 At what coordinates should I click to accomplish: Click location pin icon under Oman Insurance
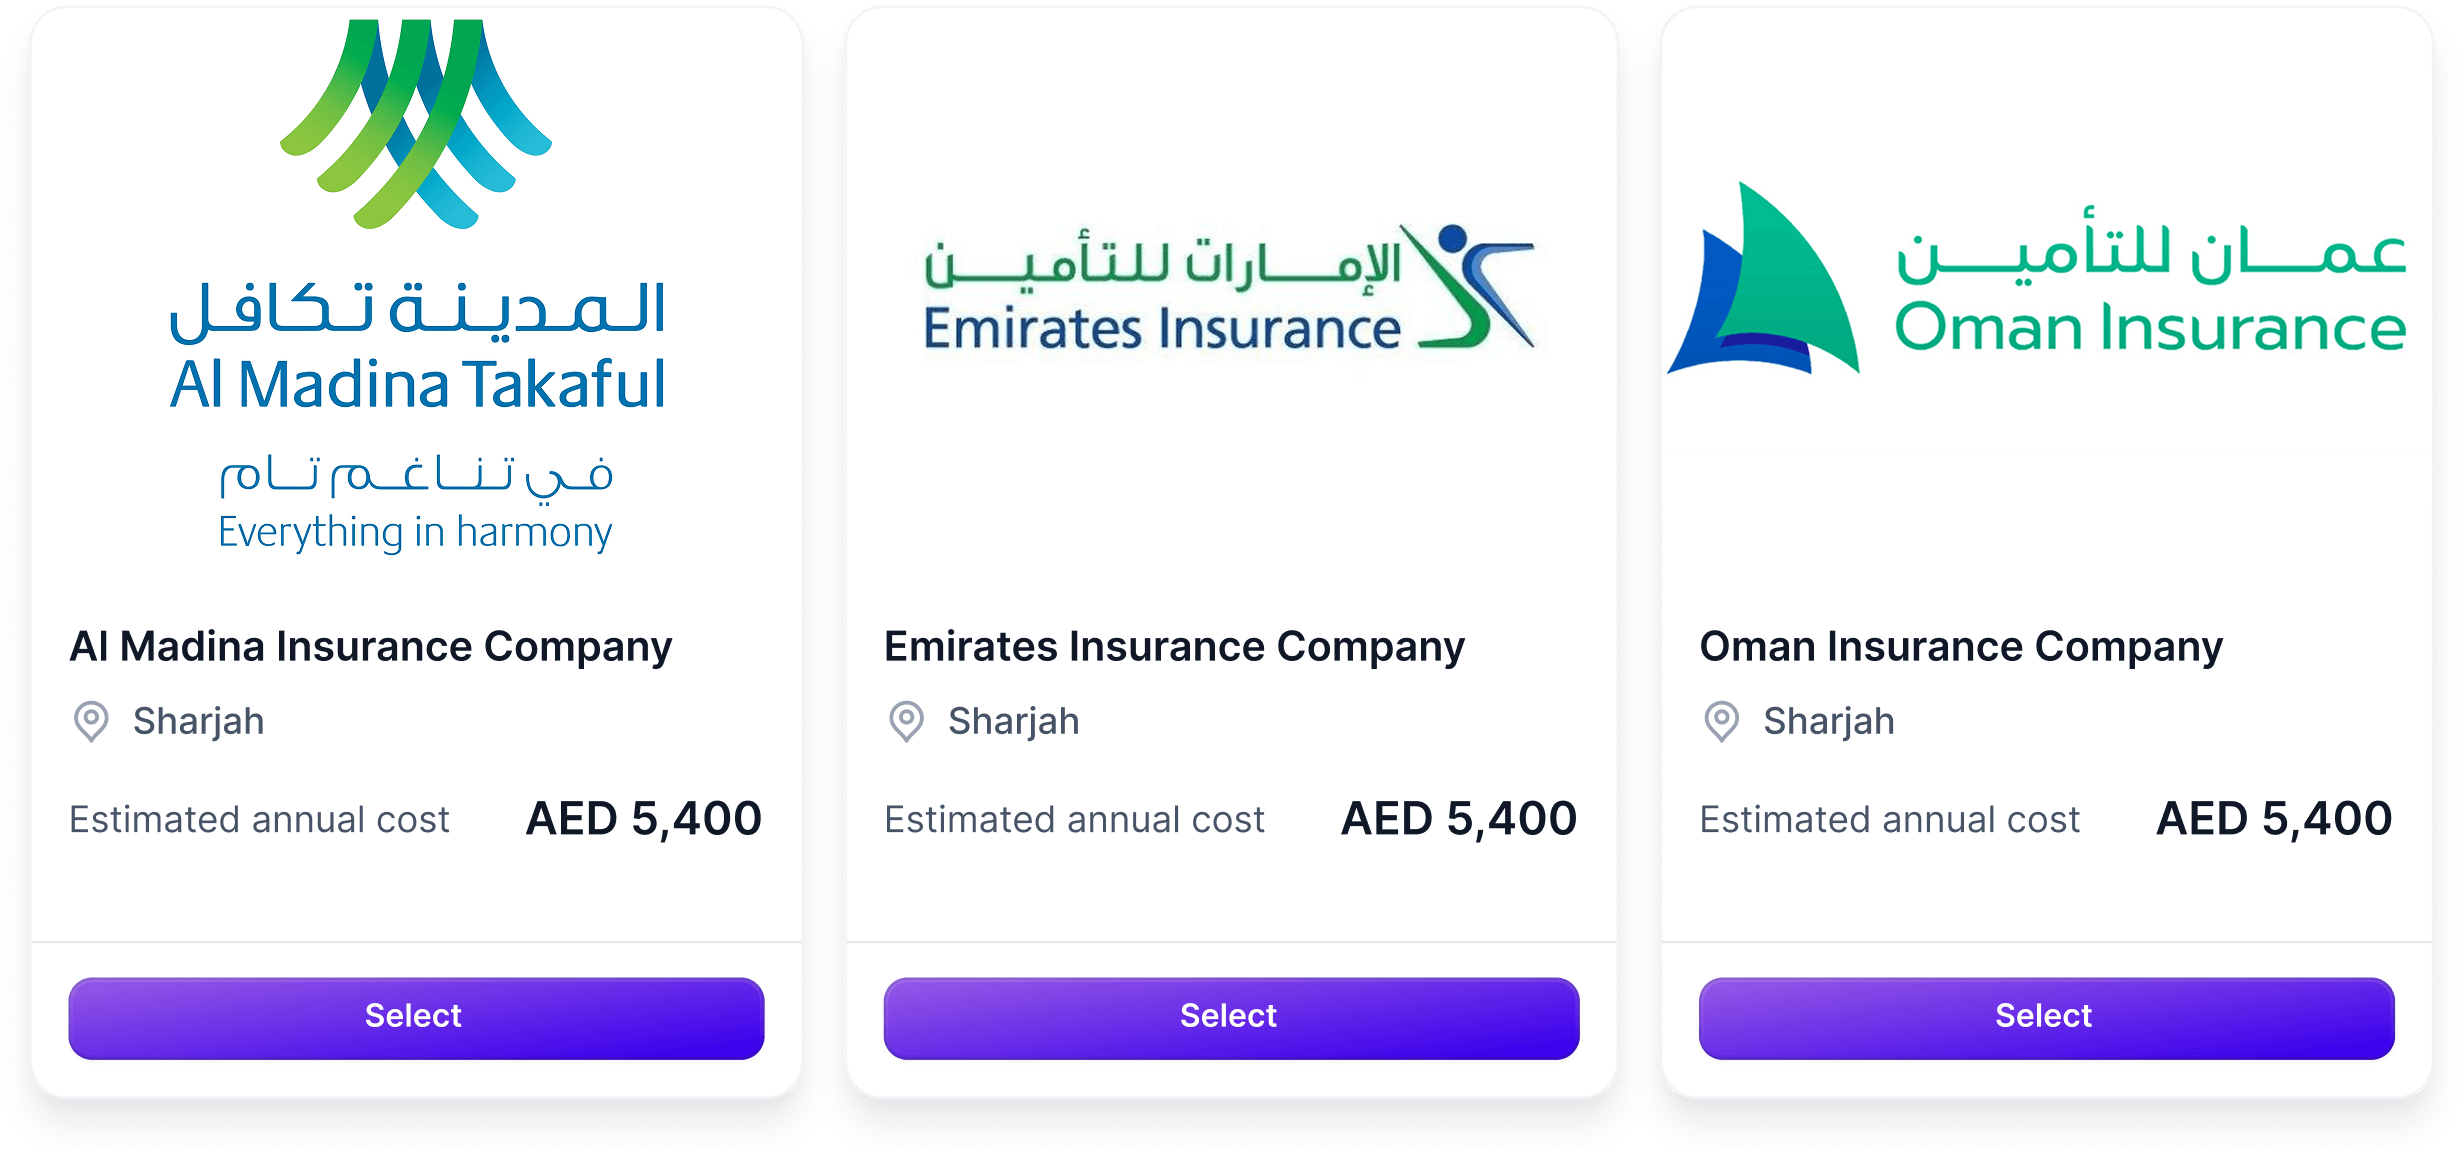(x=1721, y=721)
